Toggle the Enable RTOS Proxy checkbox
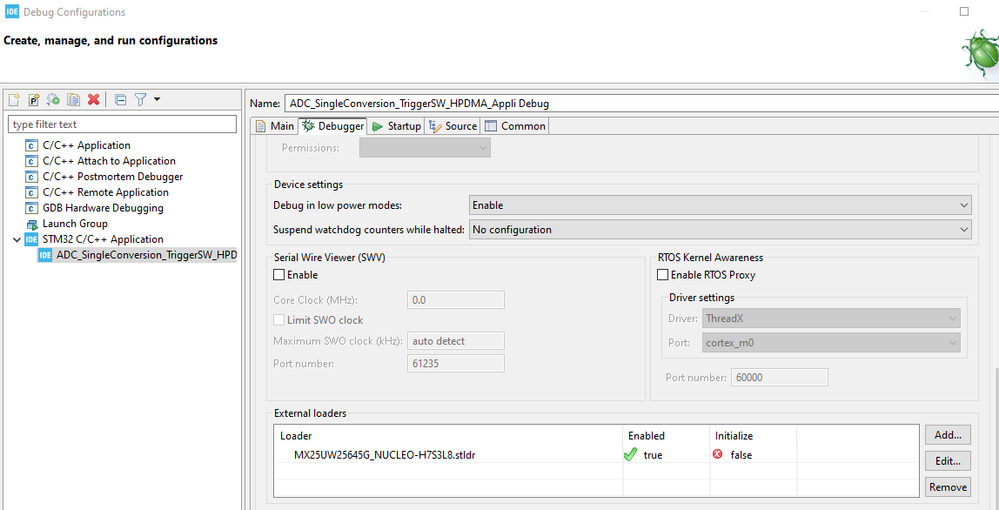 point(663,275)
